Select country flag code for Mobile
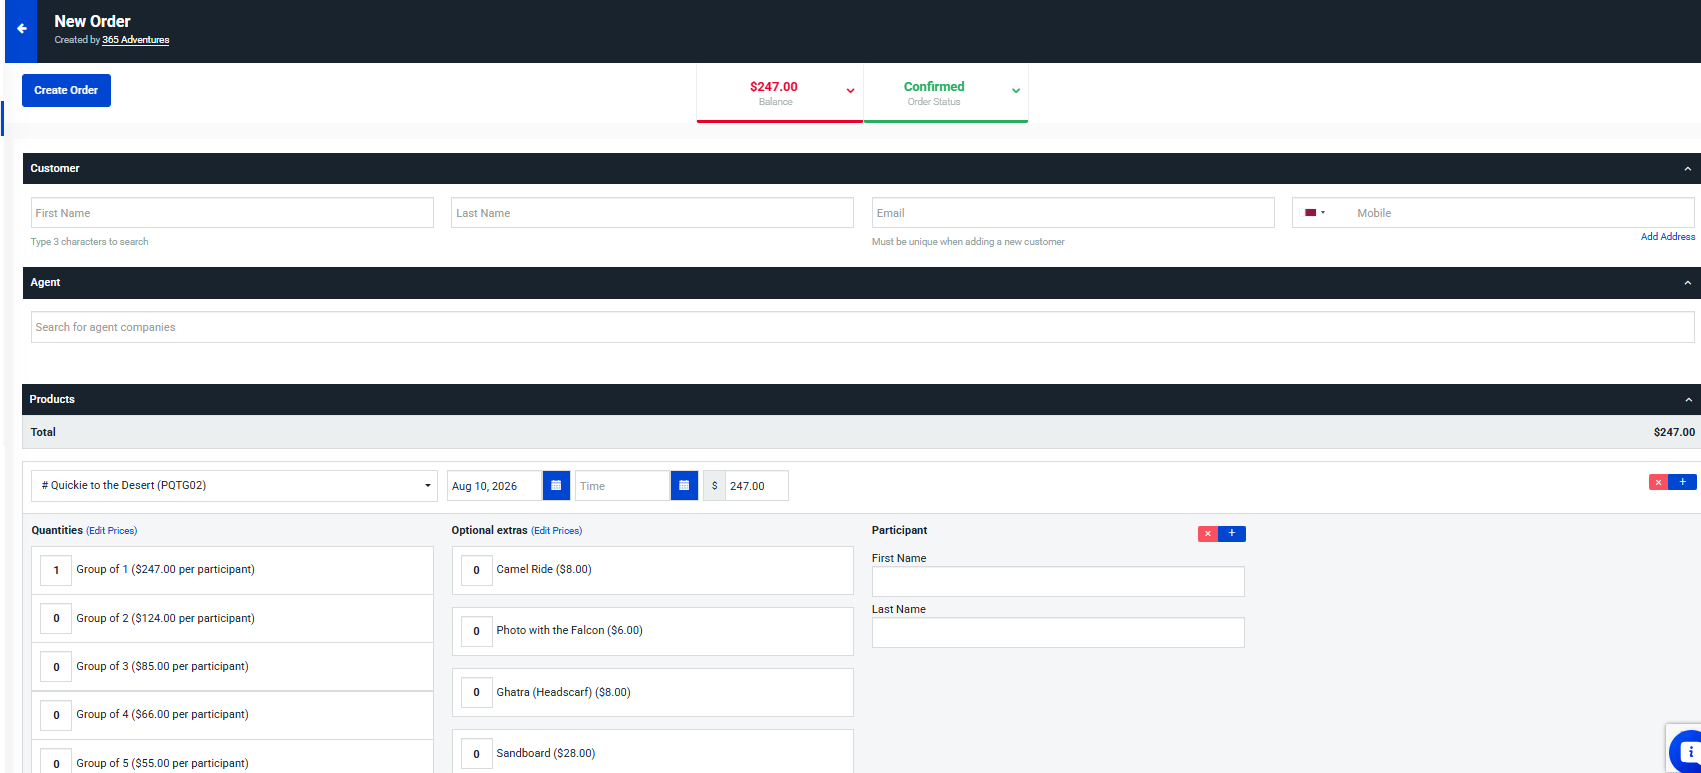This screenshot has height=773, width=1701. (x=1315, y=213)
